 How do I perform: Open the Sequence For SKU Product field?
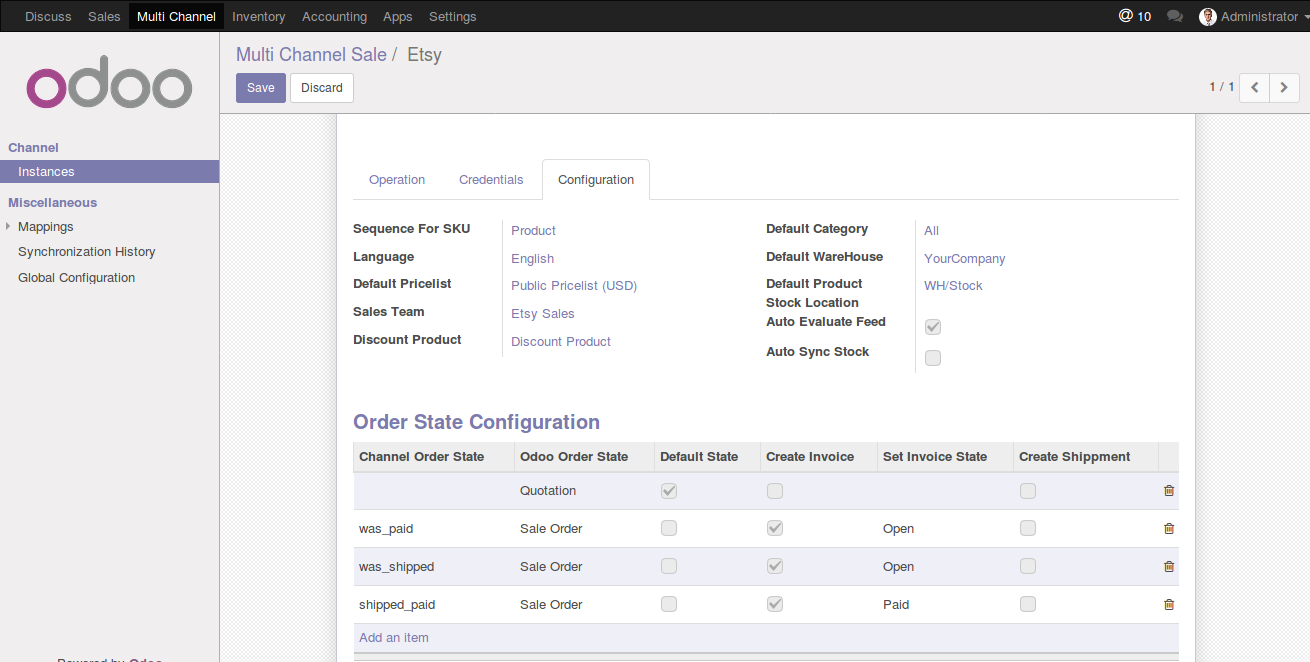tap(533, 230)
